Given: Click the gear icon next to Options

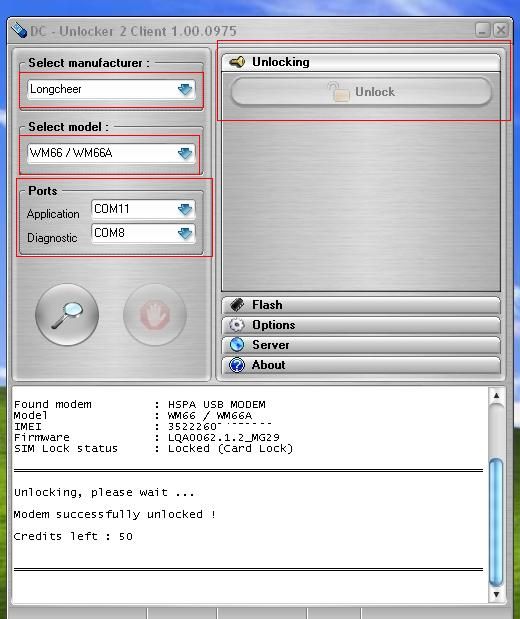Looking at the screenshot, I should 237,325.
